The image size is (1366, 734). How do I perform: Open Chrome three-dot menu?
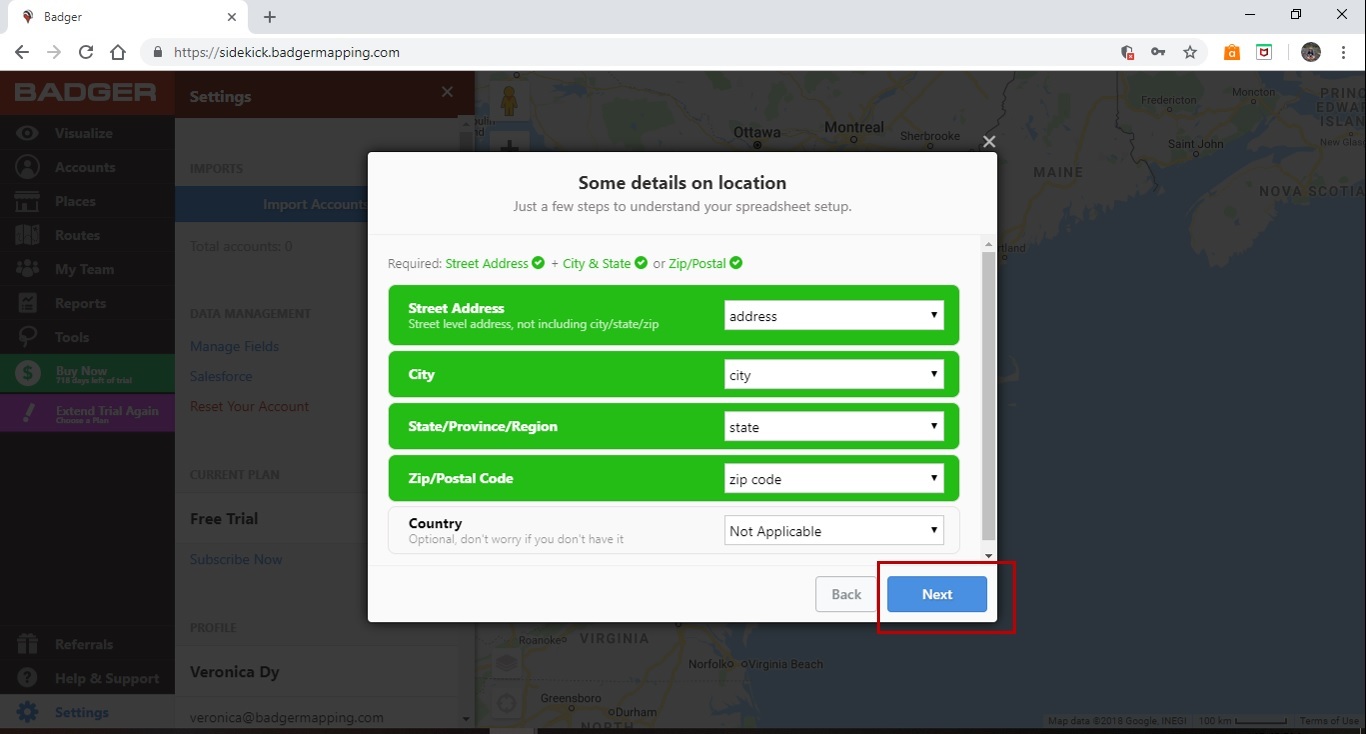(1344, 52)
